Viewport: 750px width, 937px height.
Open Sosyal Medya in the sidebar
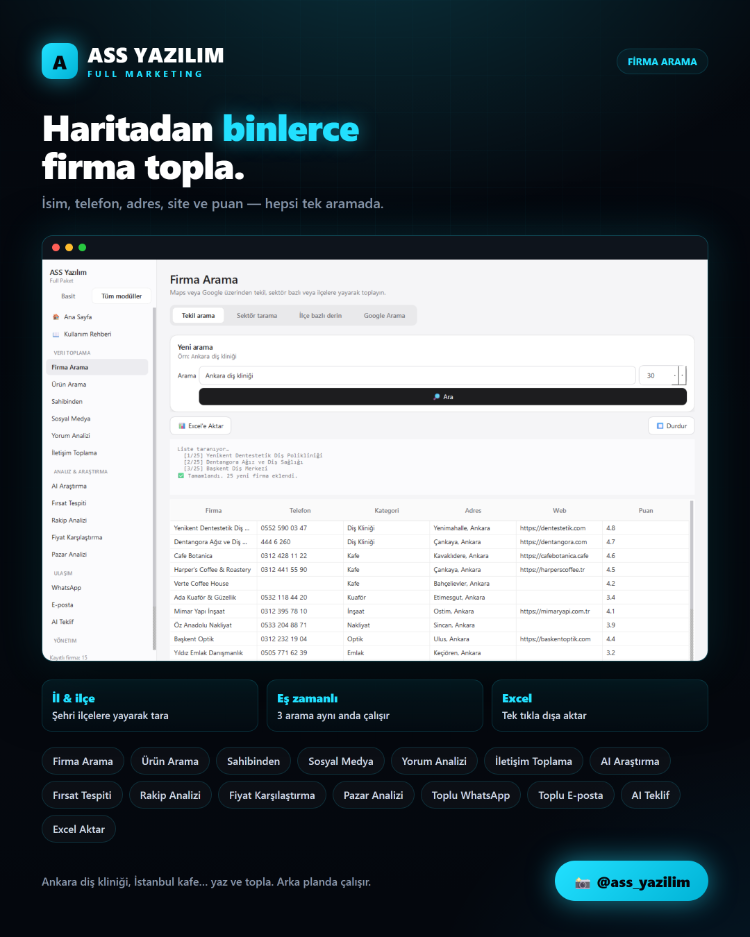coord(97,419)
